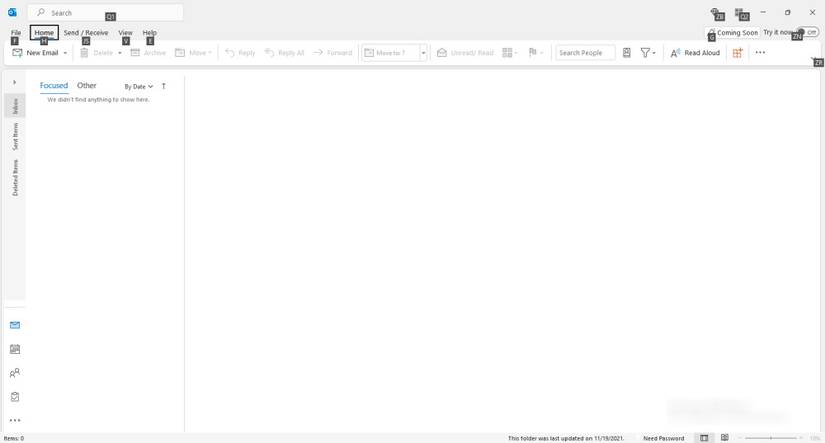Open the Categorize color grid dropdown
This screenshot has width=825, height=443.
coord(509,53)
